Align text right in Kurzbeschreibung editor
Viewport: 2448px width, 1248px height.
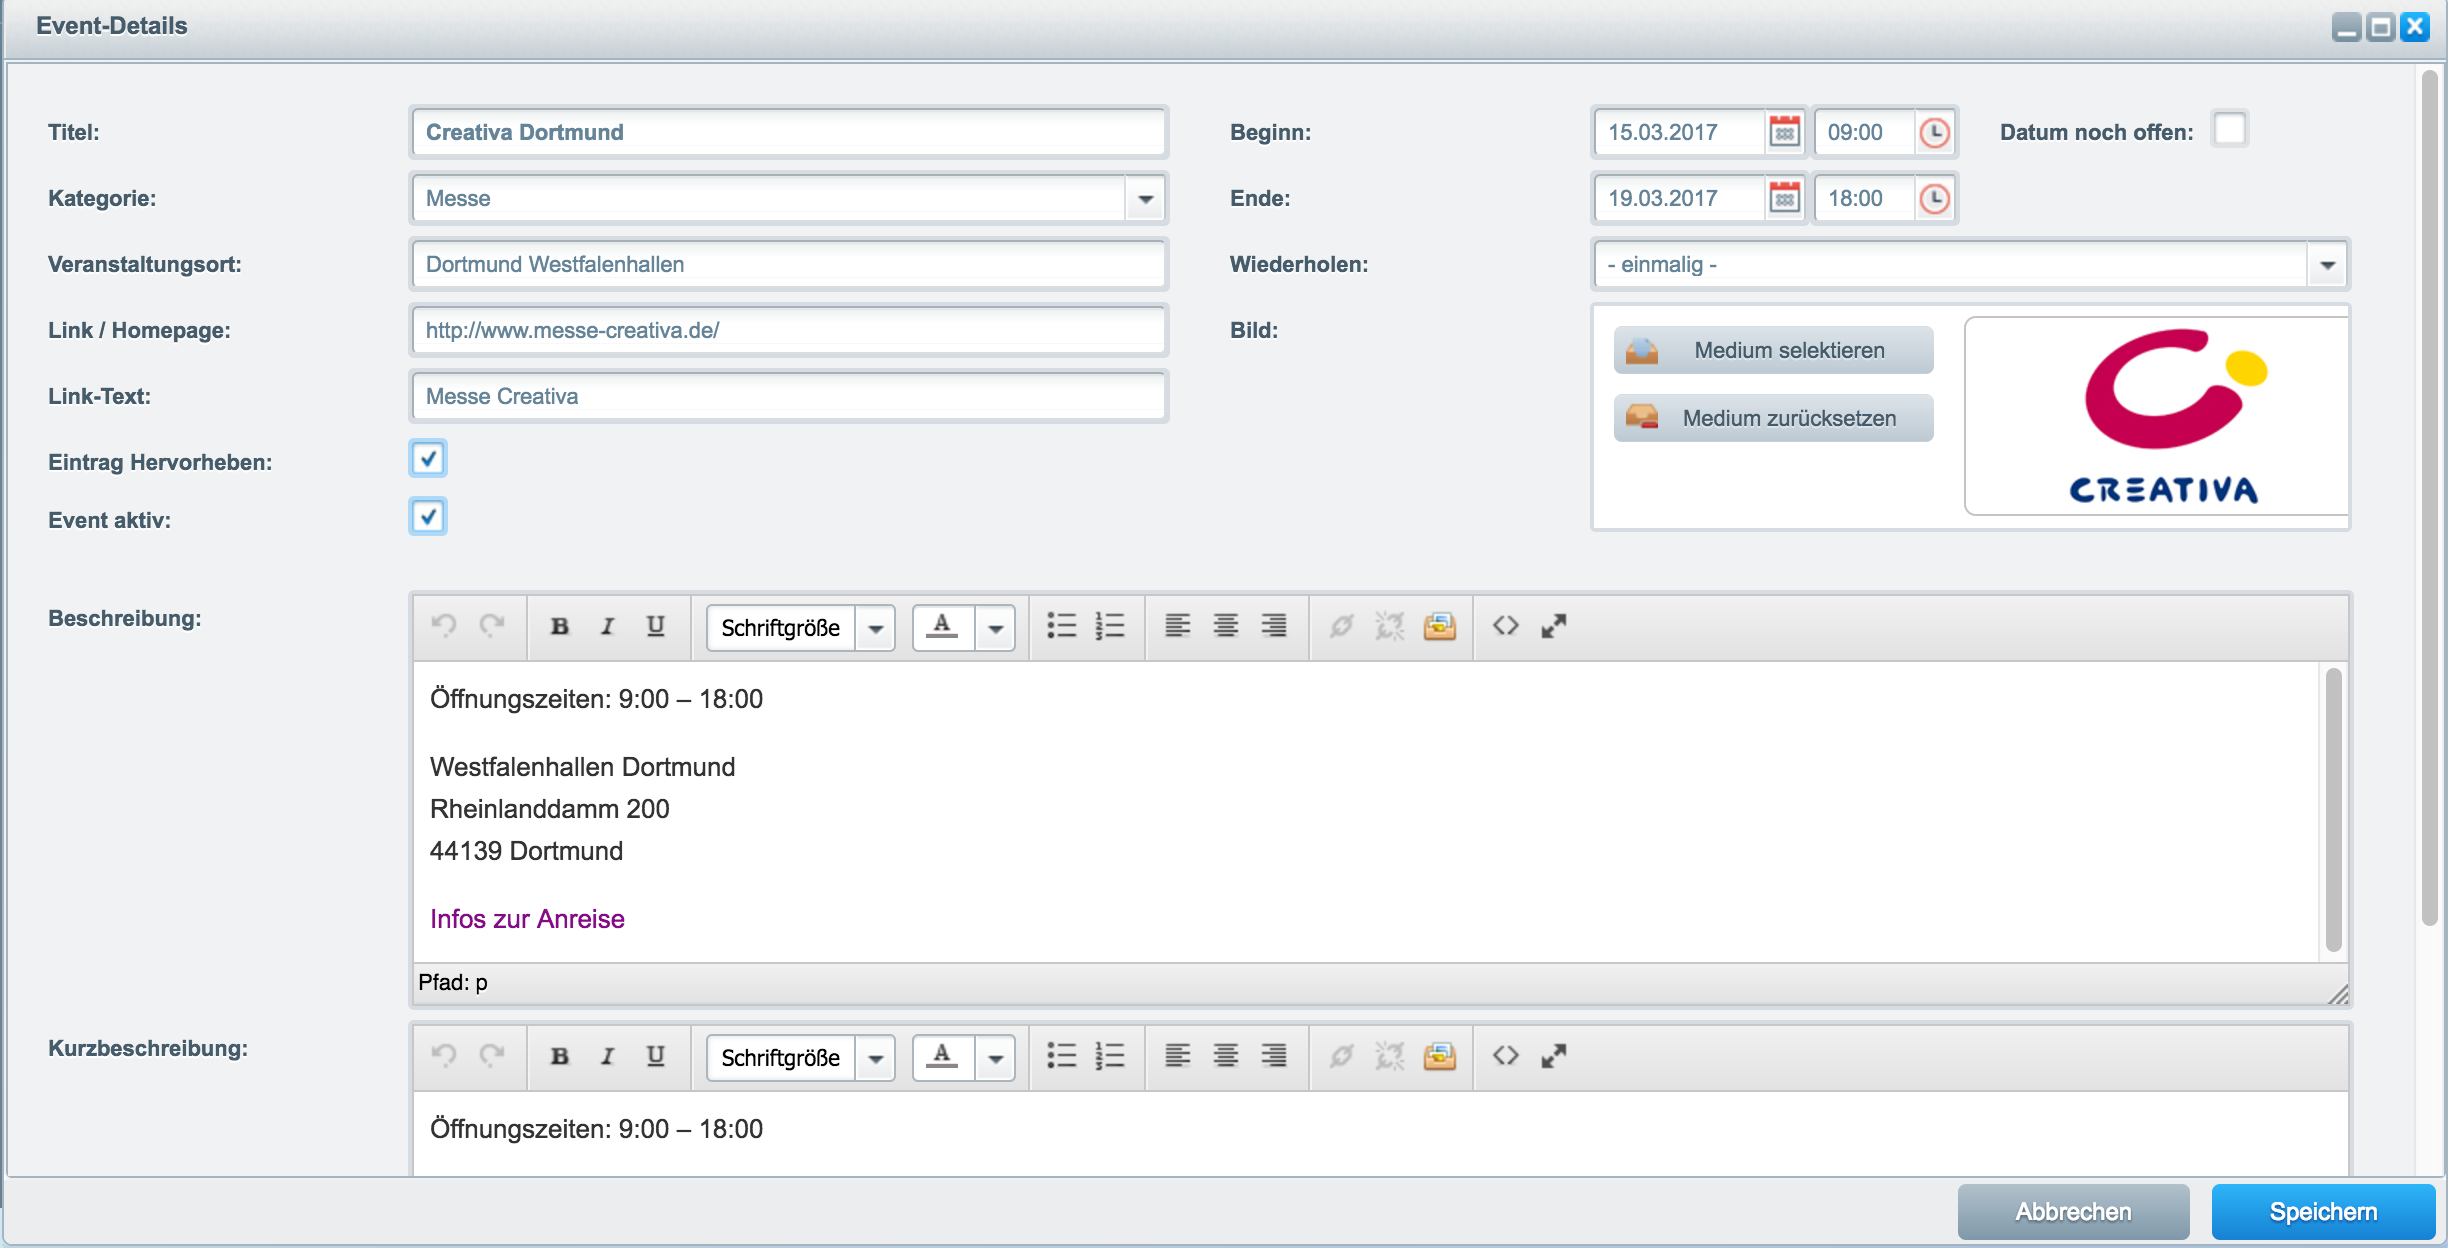click(1274, 1056)
